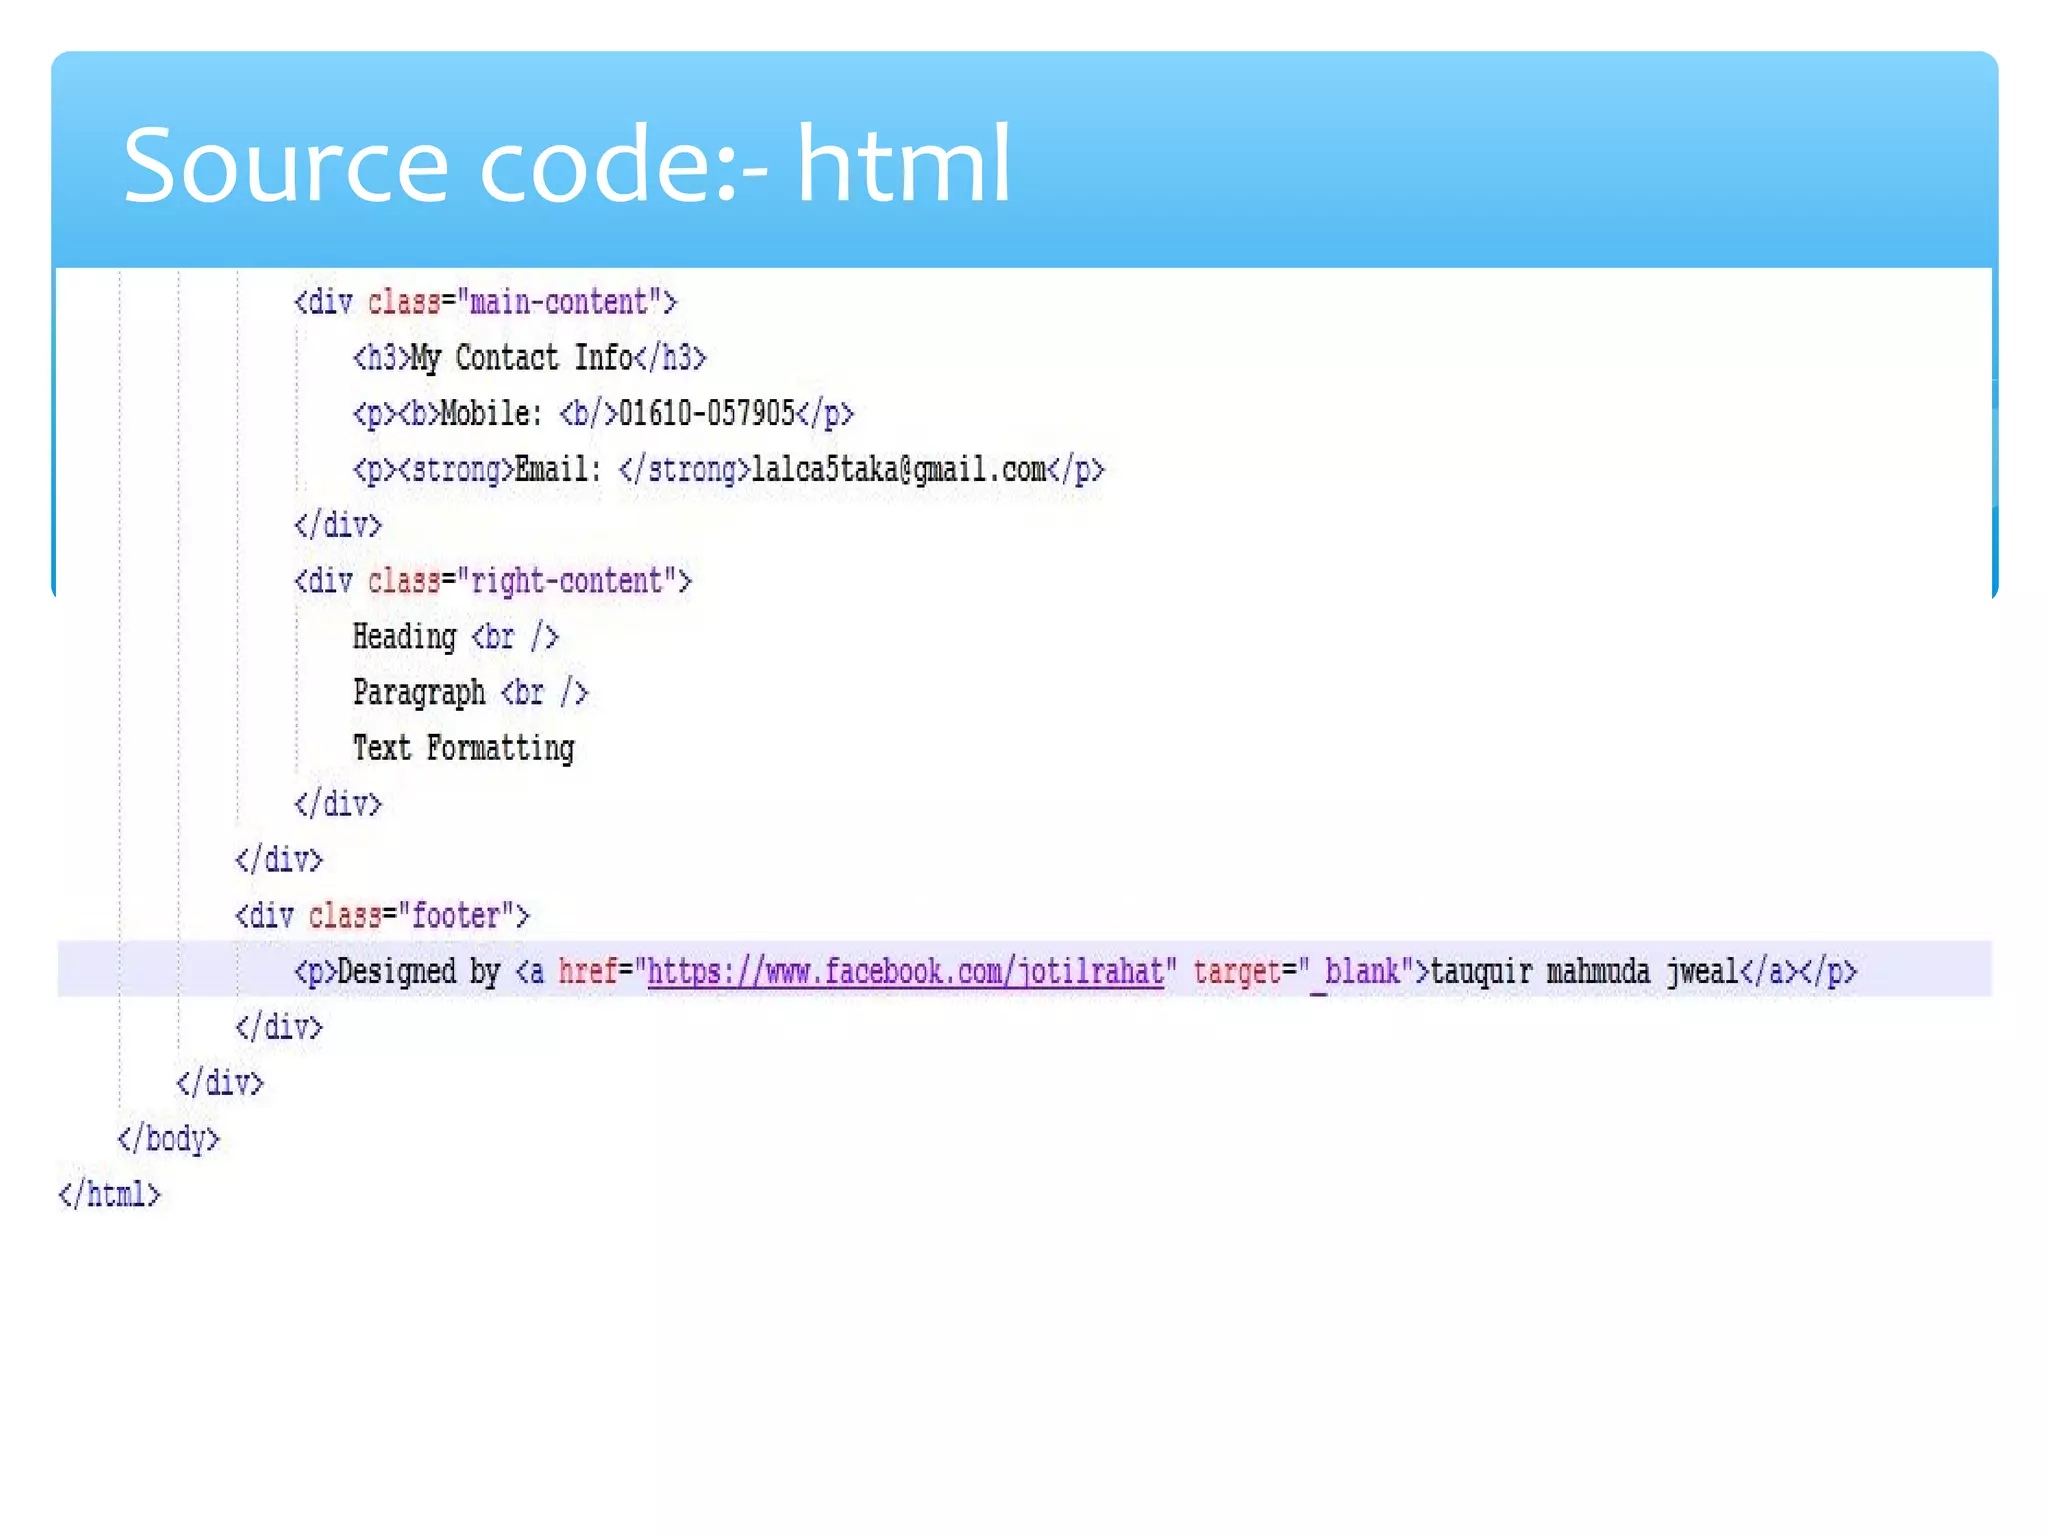
Task: Click the main-content div opening tag
Action: point(485,302)
